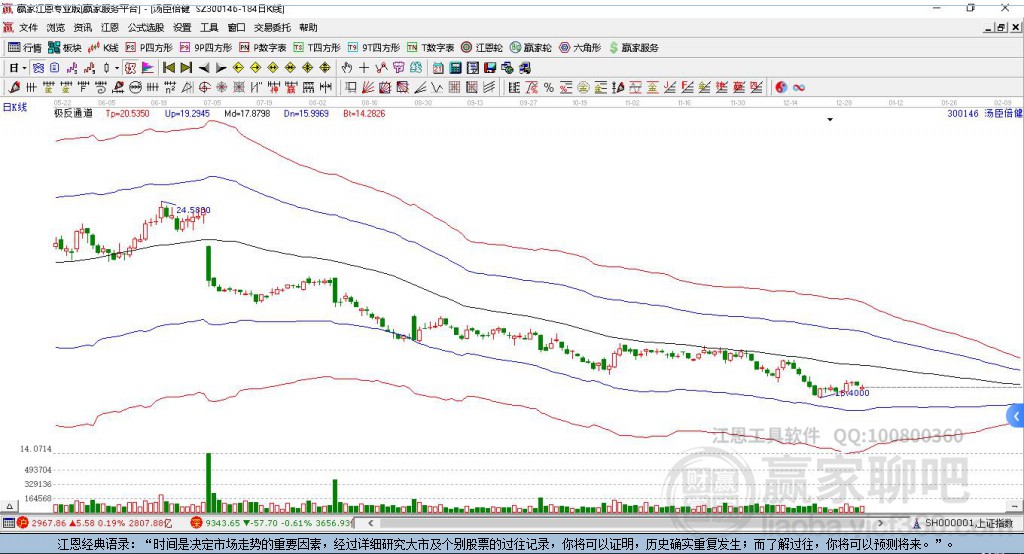This screenshot has width=1024, height=554.
Task: Click the first yellow diamond arrow icon
Action: pos(238,68)
